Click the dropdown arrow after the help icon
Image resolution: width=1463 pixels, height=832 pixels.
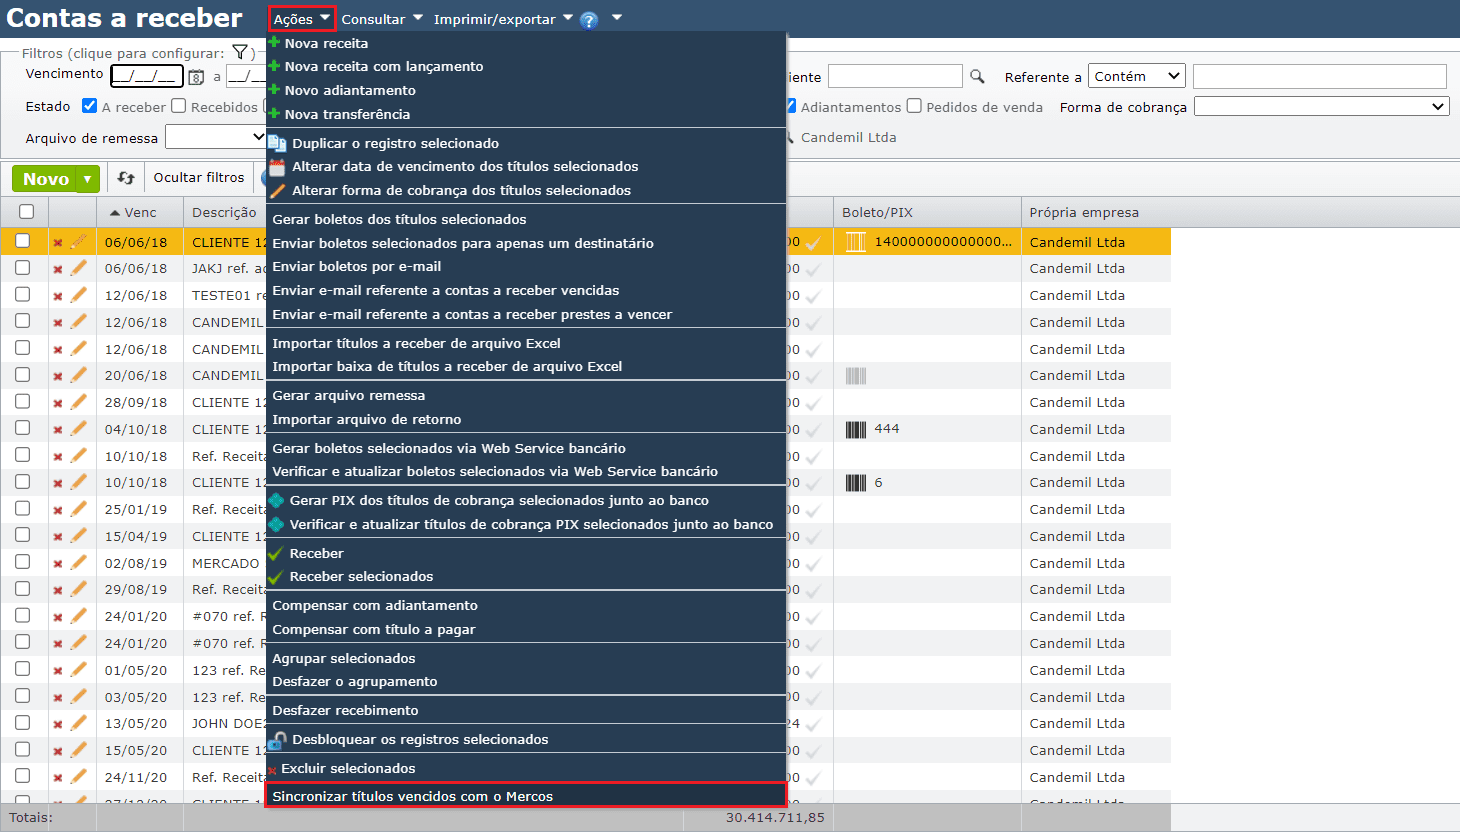click(x=617, y=18)
